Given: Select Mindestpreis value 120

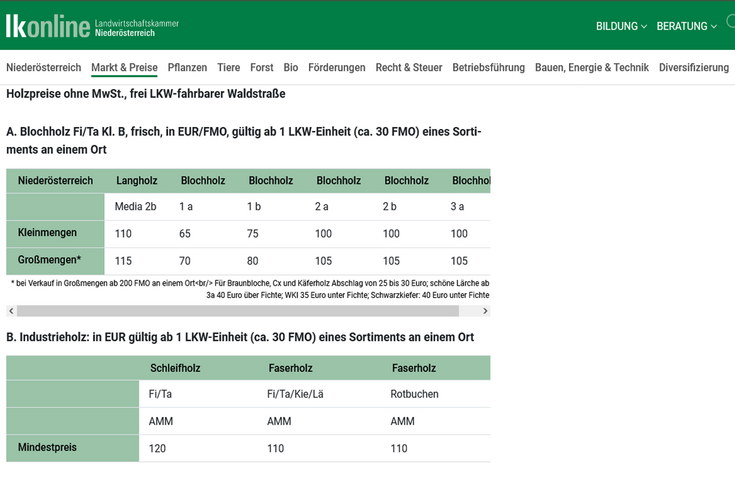Looking at the screenshot, I should (x=157, y=448).
